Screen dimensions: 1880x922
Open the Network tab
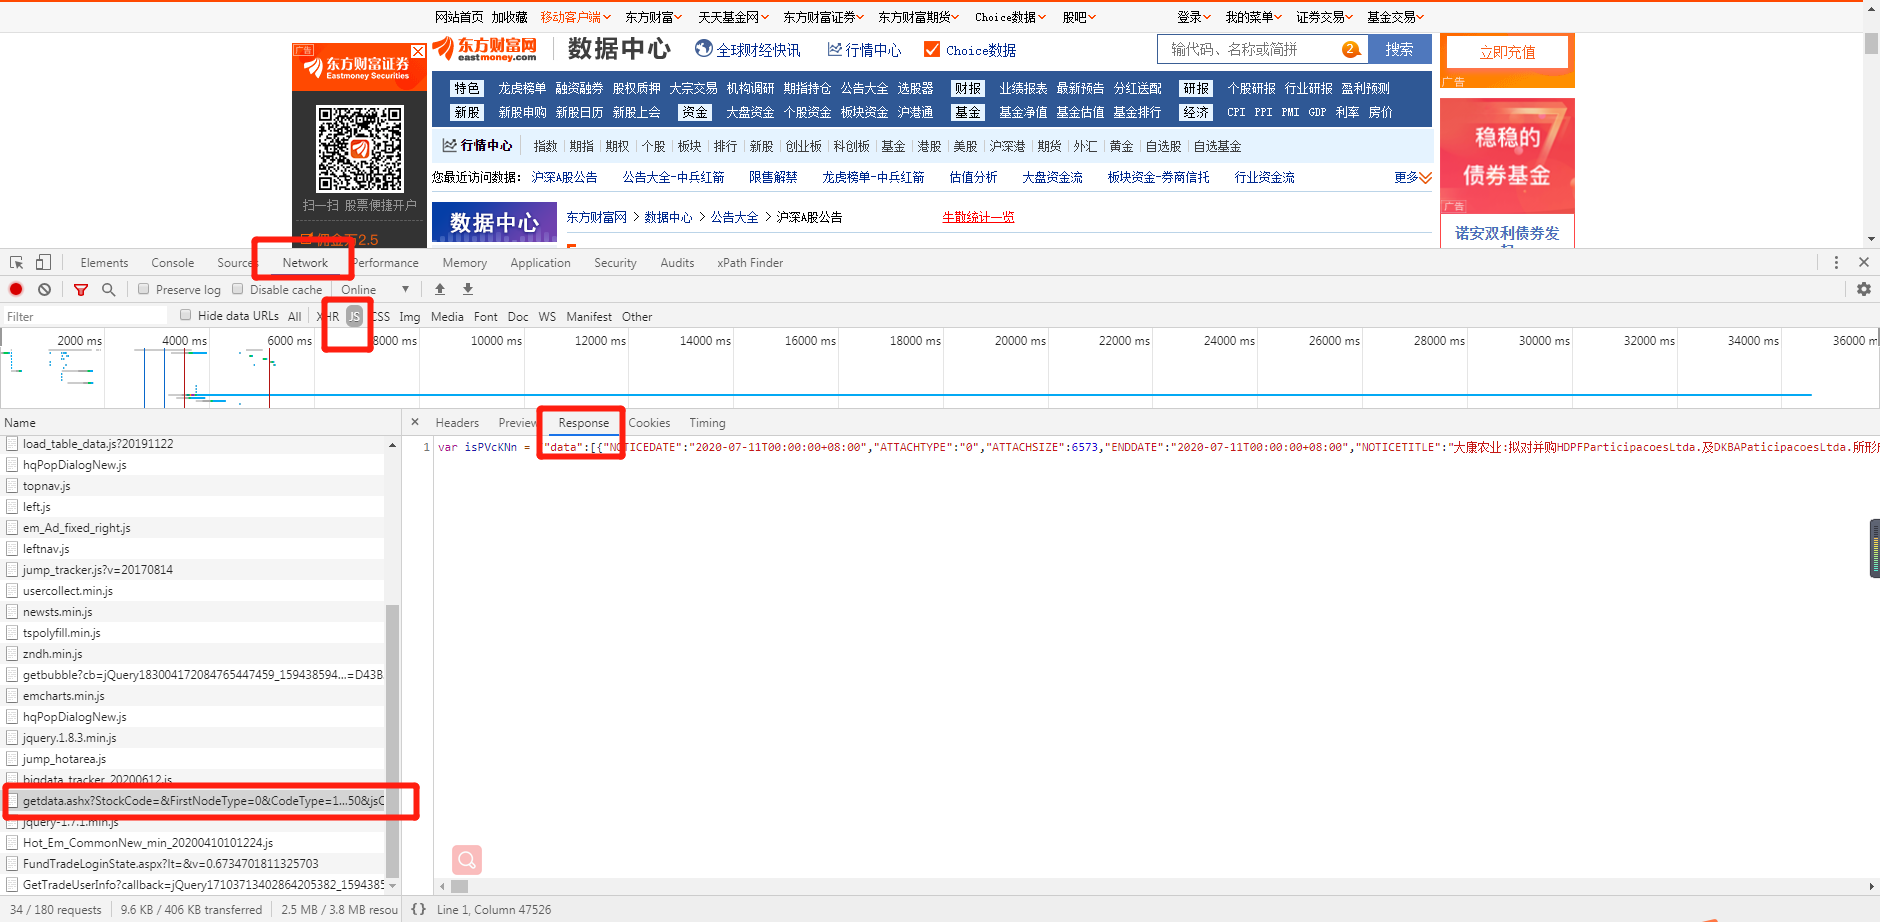(305, 262)
